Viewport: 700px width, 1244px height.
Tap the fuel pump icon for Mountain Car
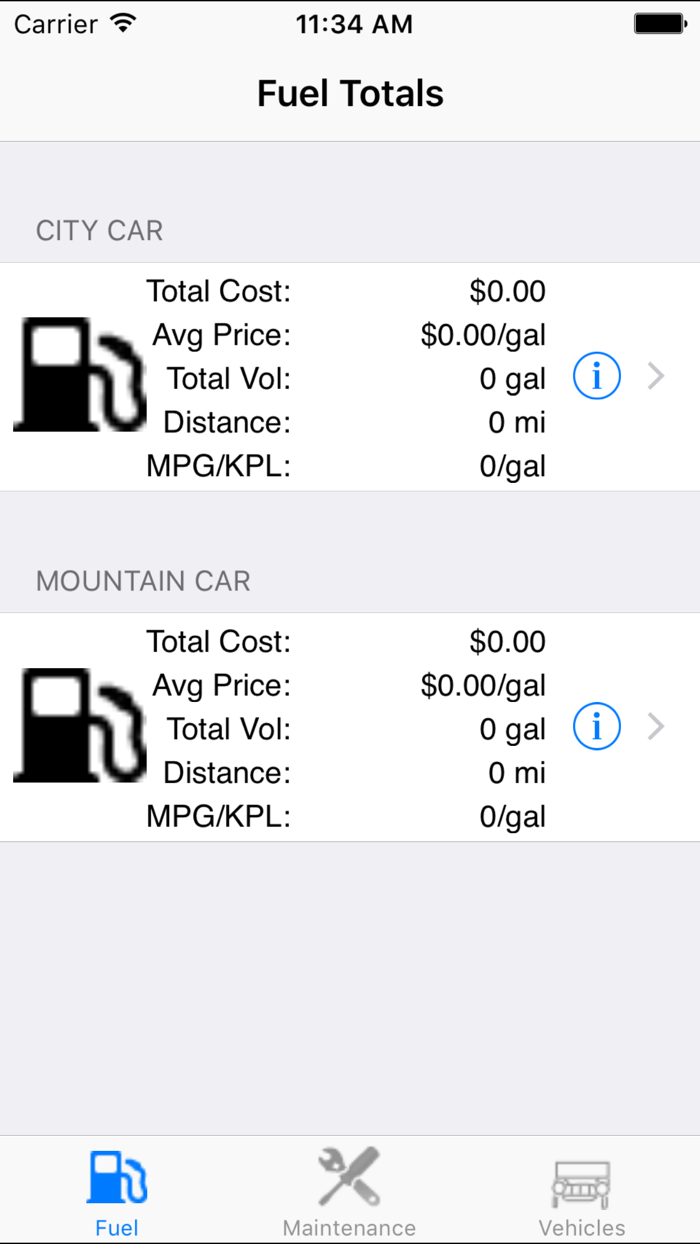(x=79, y=726)
